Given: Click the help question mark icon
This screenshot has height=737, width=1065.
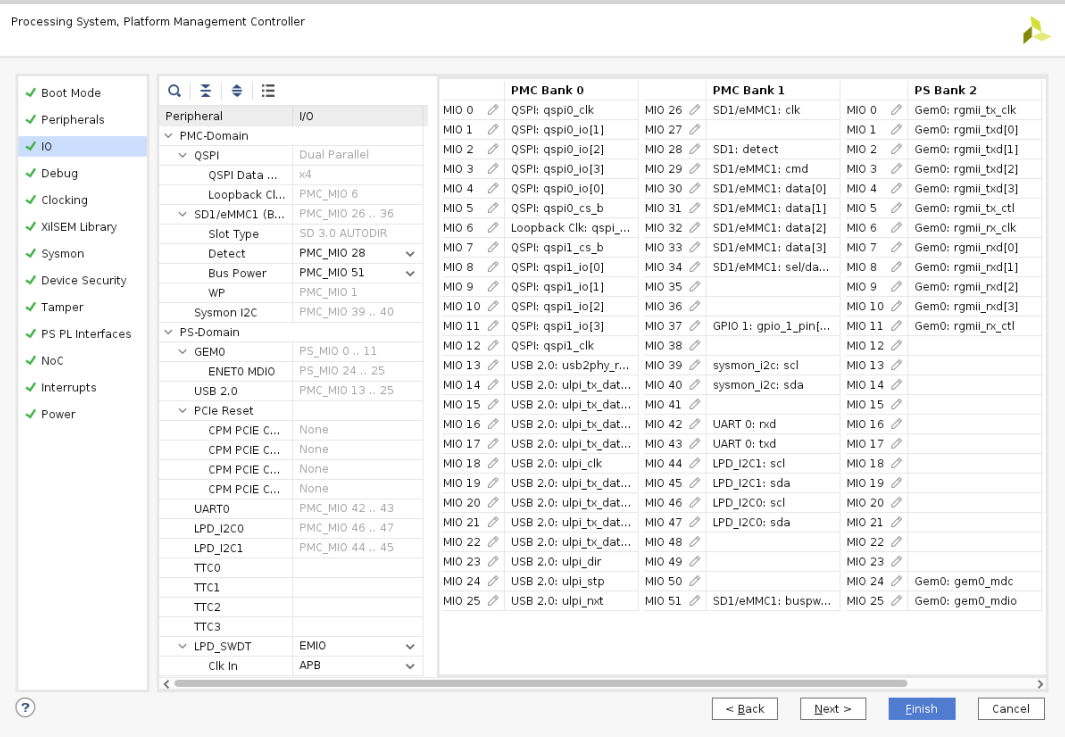Looking at the screenshot, I should click(x=26, y=707).
